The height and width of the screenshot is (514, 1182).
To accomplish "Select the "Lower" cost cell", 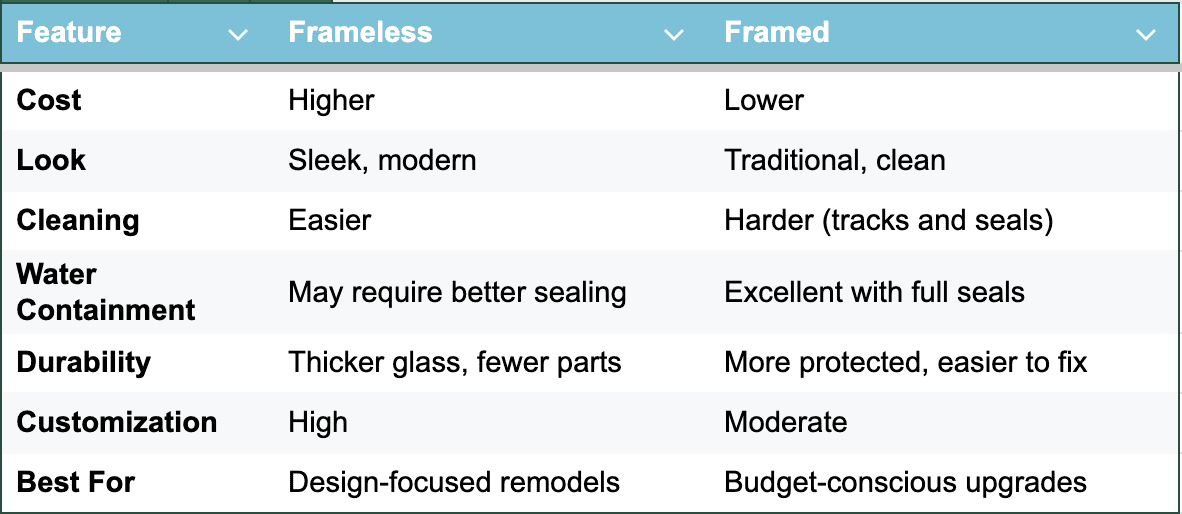I will tap(764, 100).
